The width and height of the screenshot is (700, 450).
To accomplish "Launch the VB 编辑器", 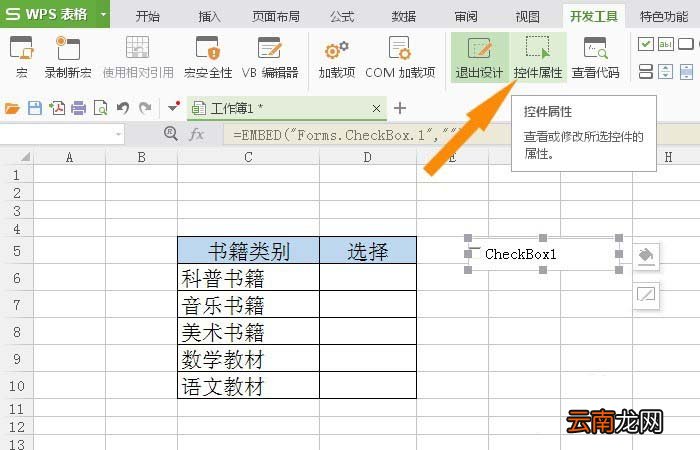I will tap(270, 57).
